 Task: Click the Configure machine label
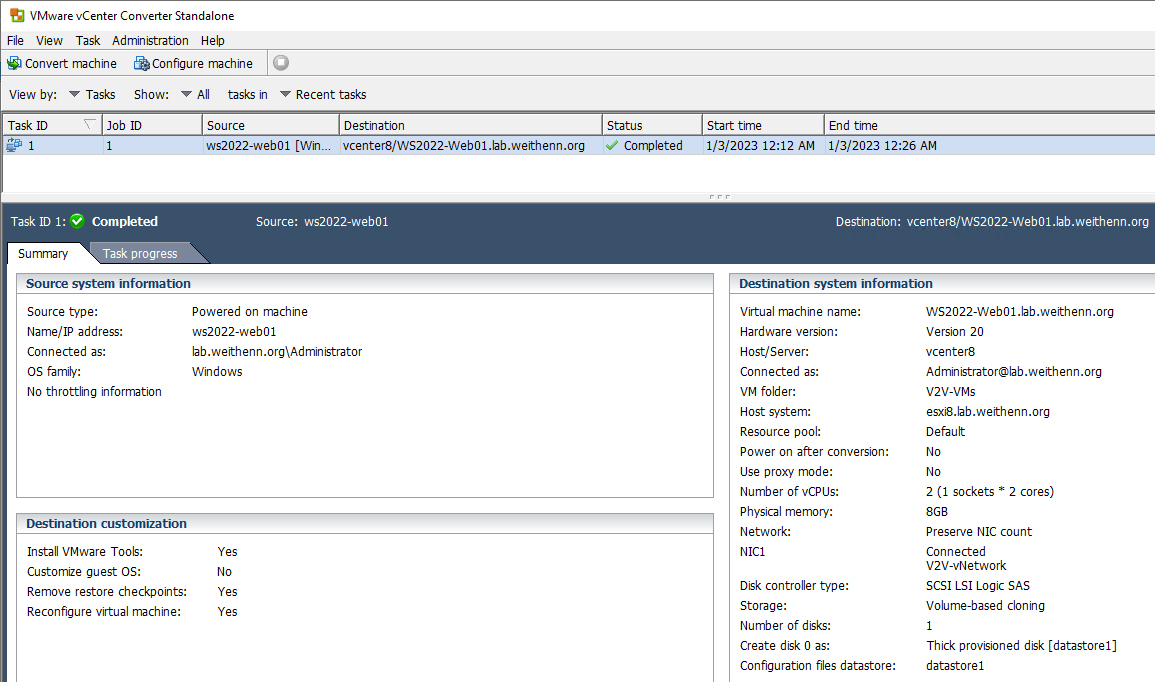pos(203,63)
